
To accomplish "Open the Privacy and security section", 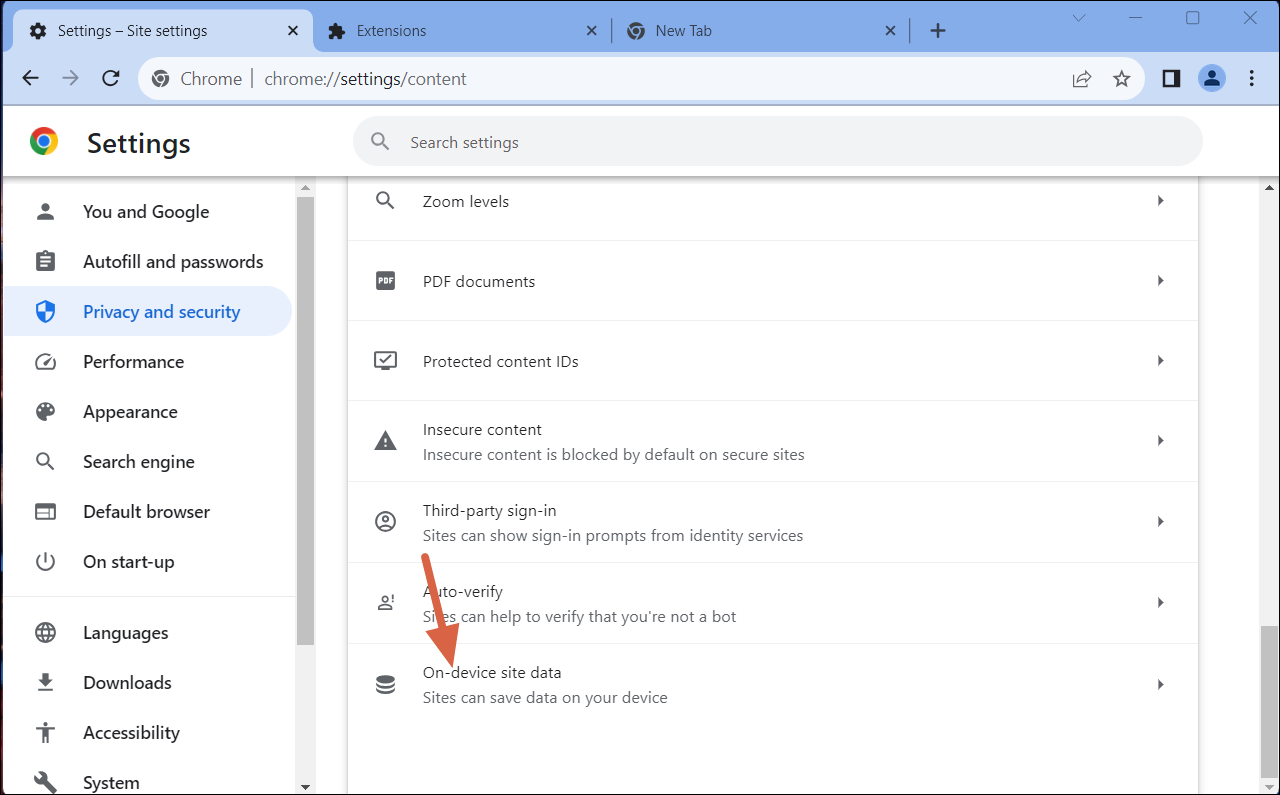I will 161,311.
